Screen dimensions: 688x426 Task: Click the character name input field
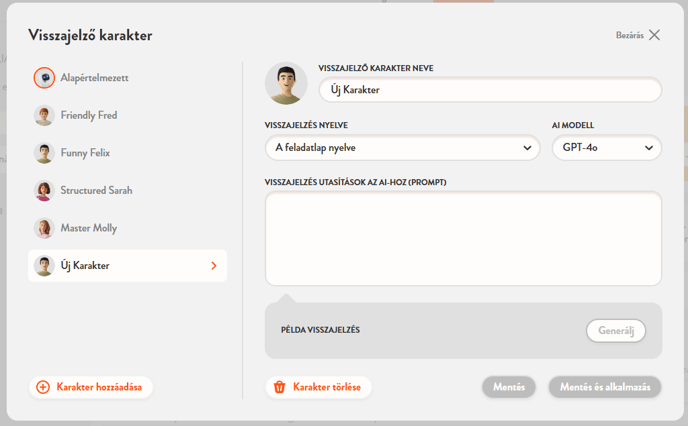coord(490,90)
